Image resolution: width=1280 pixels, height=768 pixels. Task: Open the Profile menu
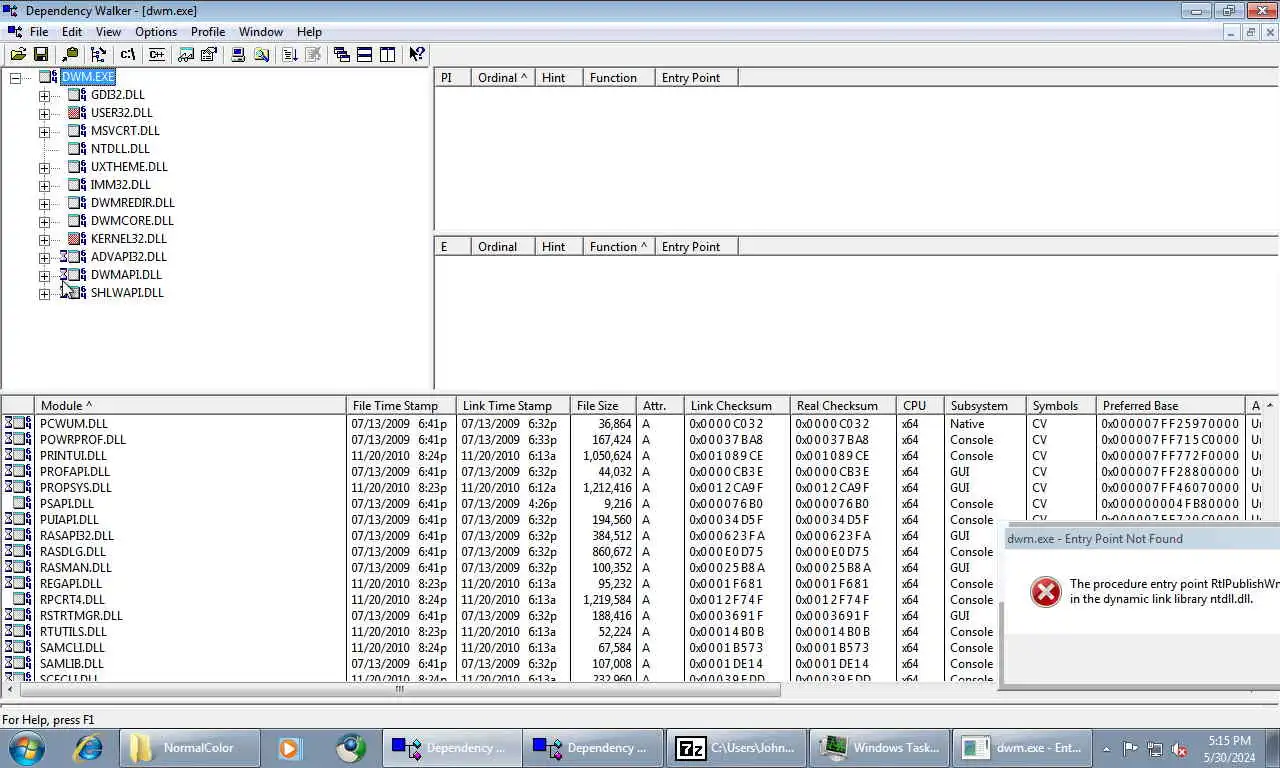[208, 32]
